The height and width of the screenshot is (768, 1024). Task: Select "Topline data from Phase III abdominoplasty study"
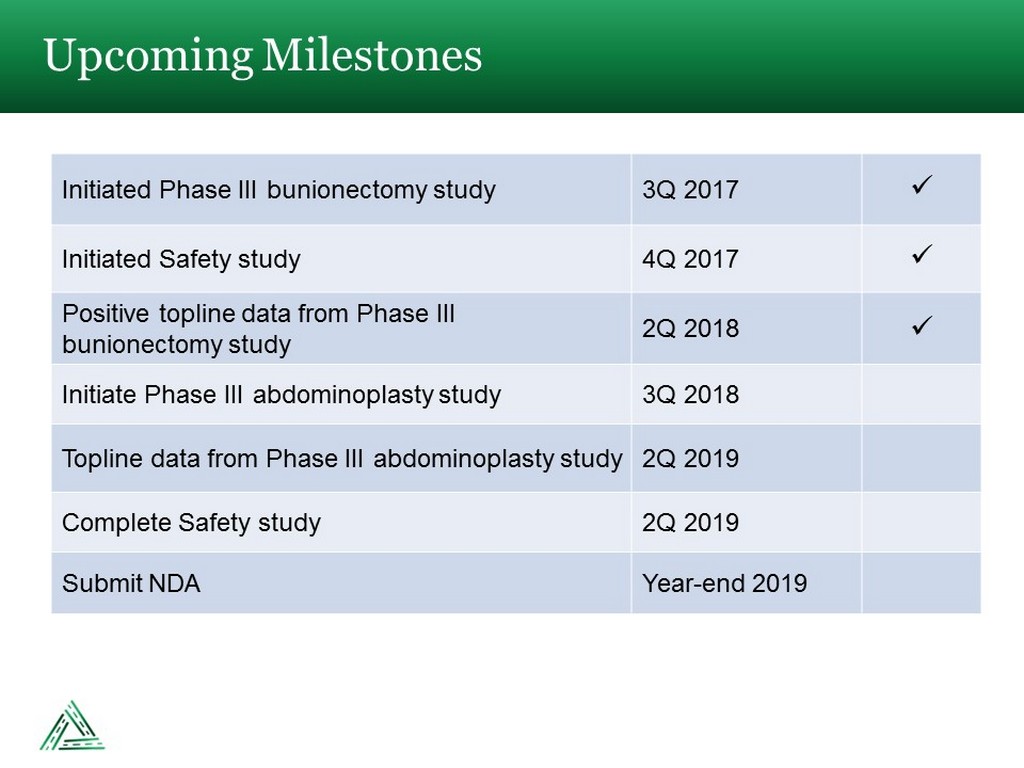[342, 459]
